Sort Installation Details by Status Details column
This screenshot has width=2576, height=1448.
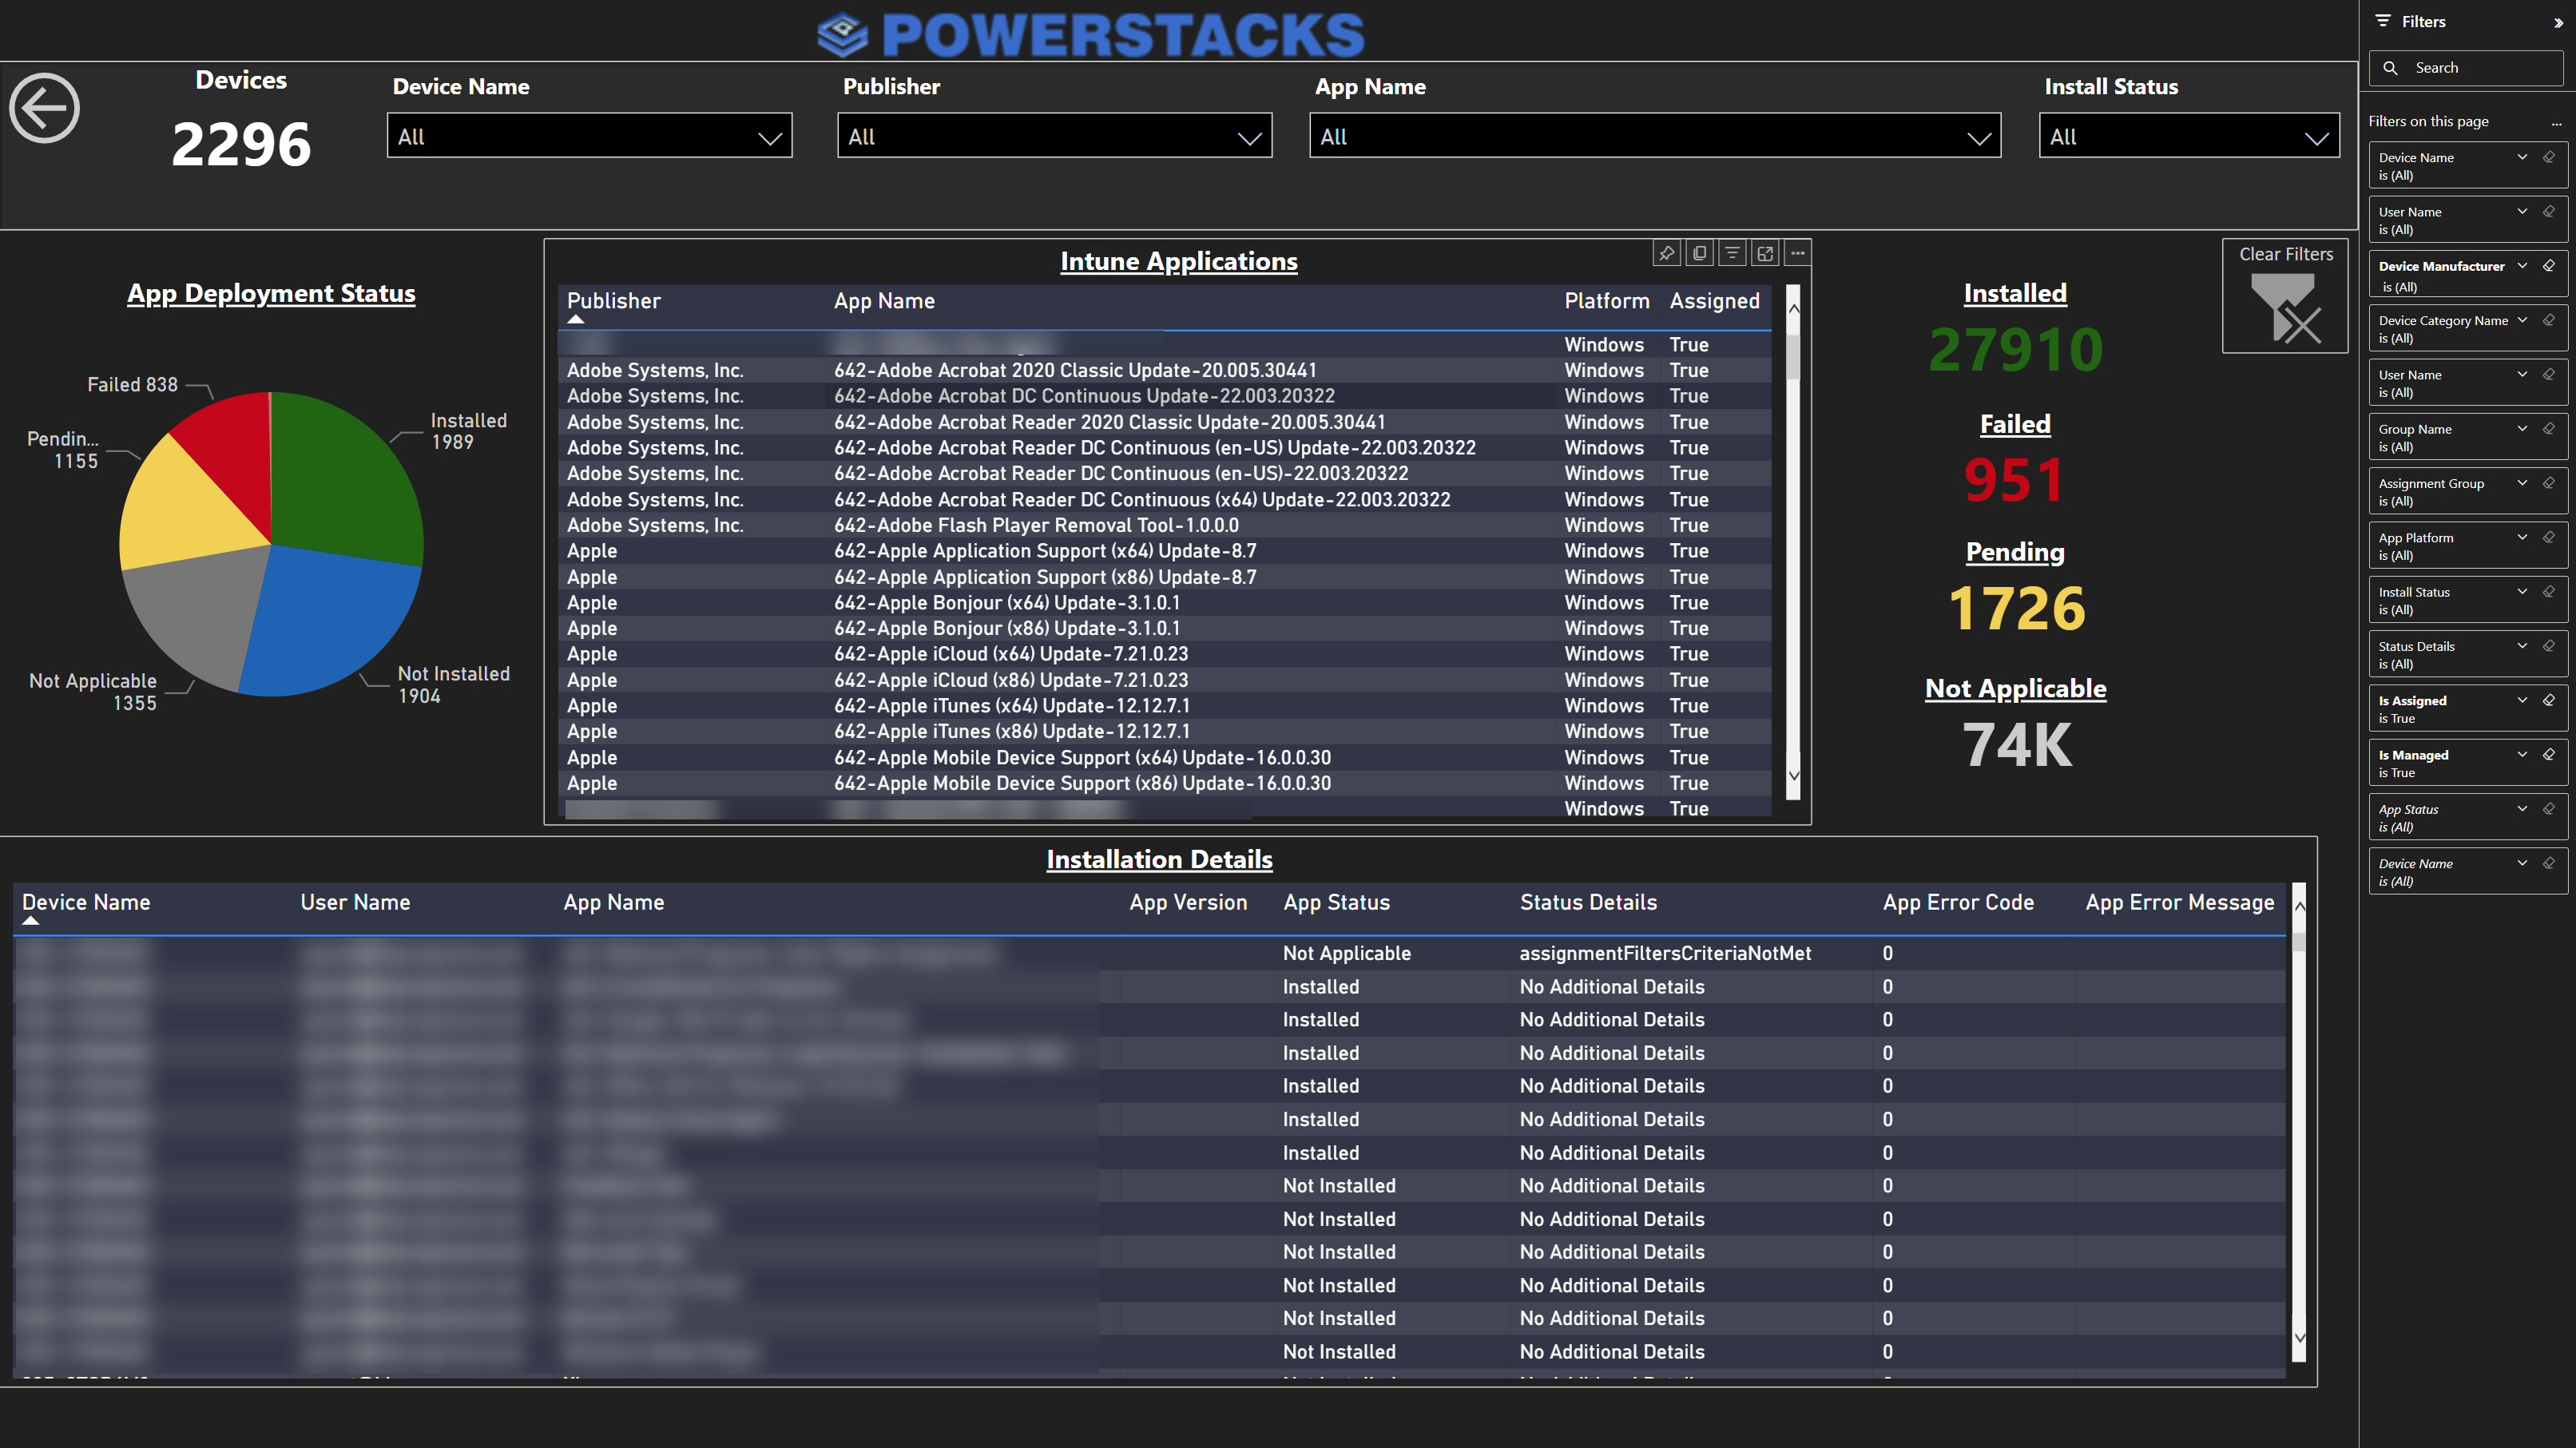pos(1588,902)
